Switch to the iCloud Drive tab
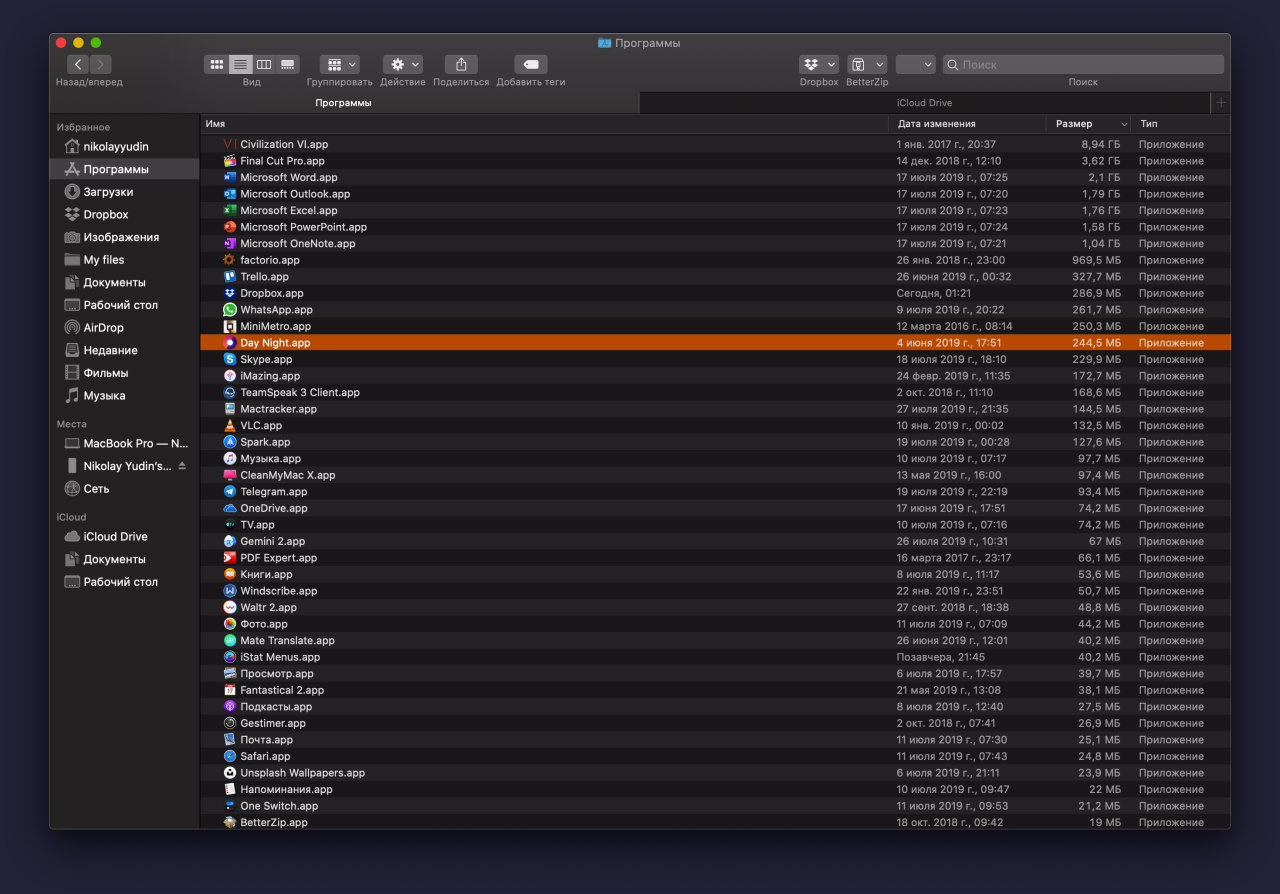 925,103
